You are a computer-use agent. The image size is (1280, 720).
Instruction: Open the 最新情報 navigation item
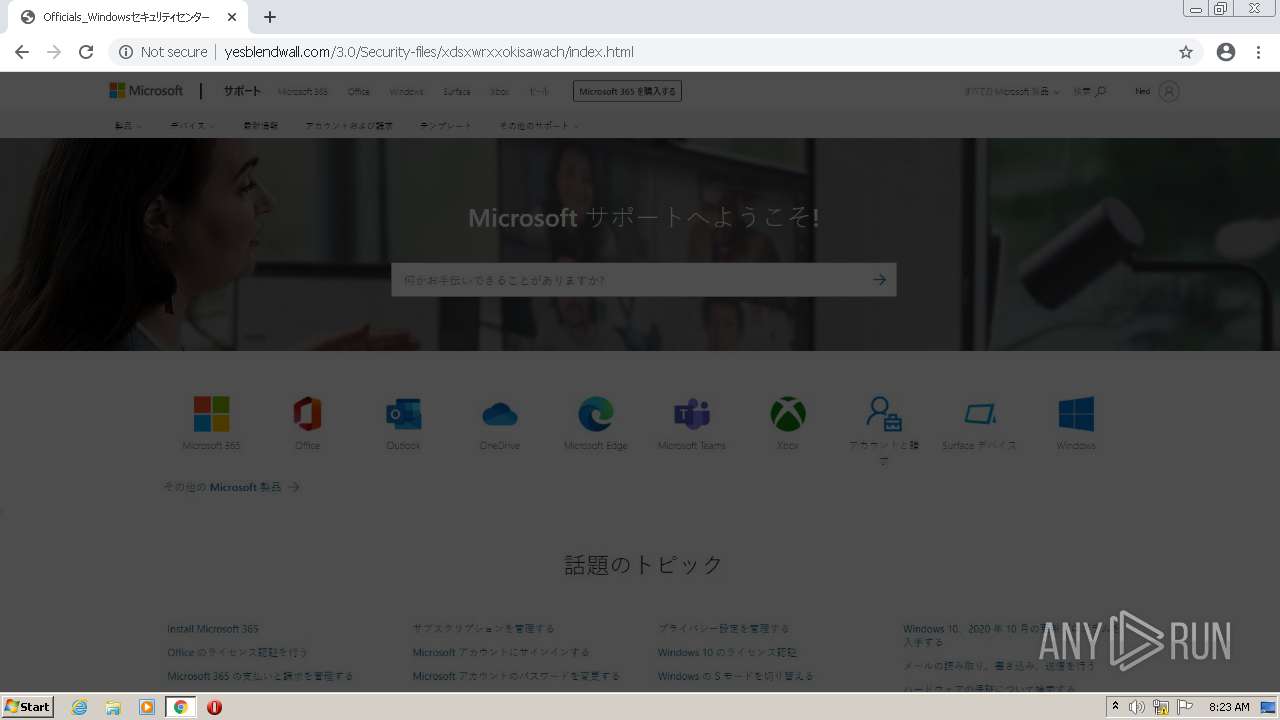coord(261,126)
